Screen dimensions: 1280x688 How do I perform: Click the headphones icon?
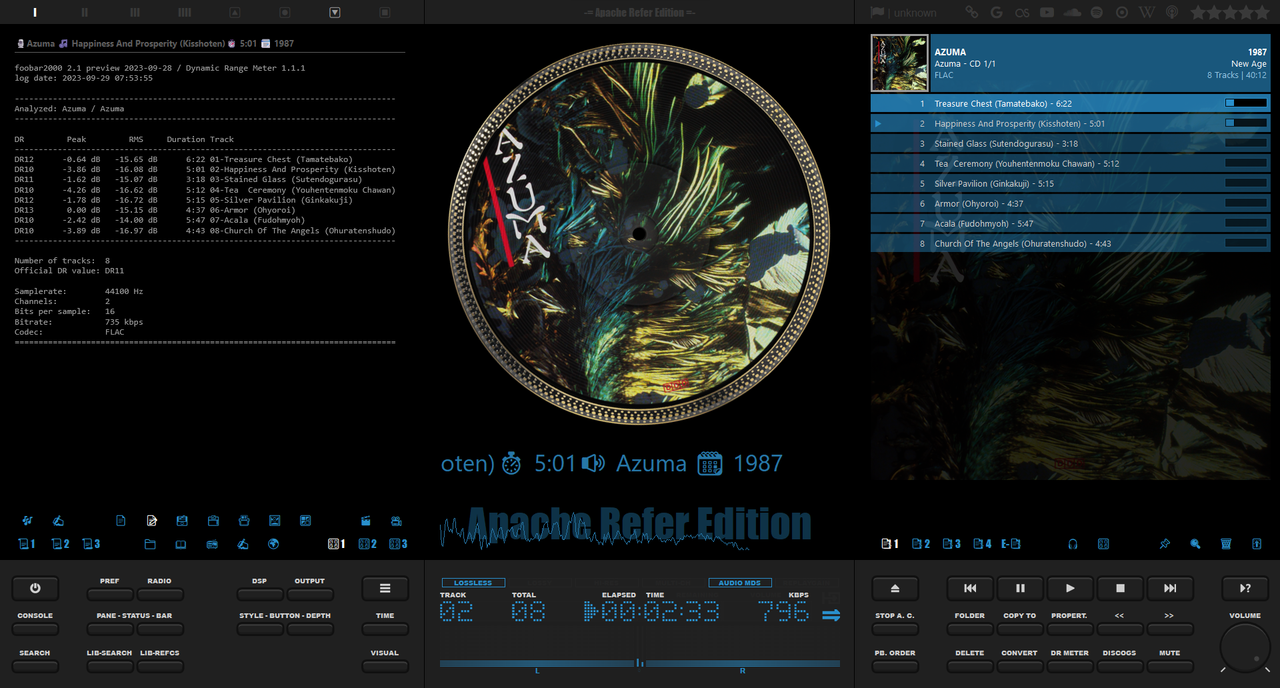coord(1073,544)
